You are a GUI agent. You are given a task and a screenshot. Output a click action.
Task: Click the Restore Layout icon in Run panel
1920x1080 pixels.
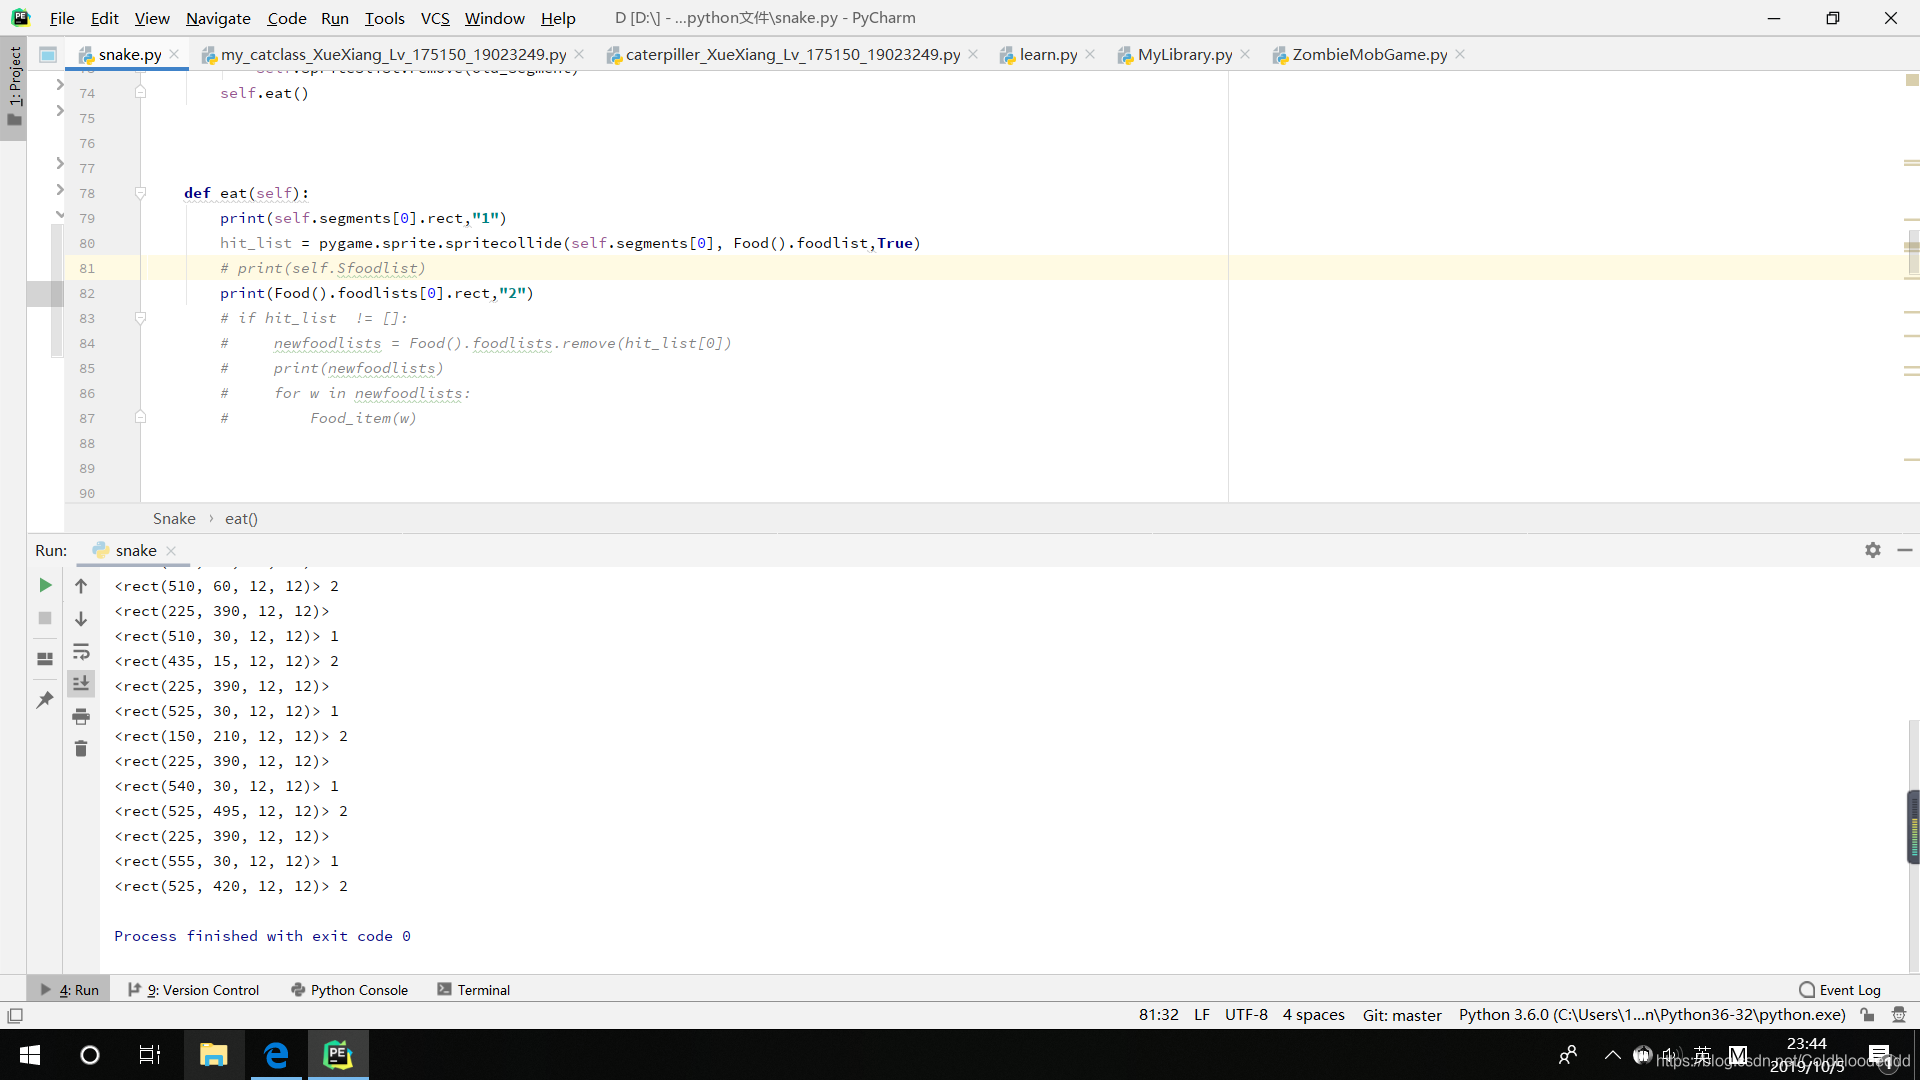pyautogui.click(x=45, y=659)
